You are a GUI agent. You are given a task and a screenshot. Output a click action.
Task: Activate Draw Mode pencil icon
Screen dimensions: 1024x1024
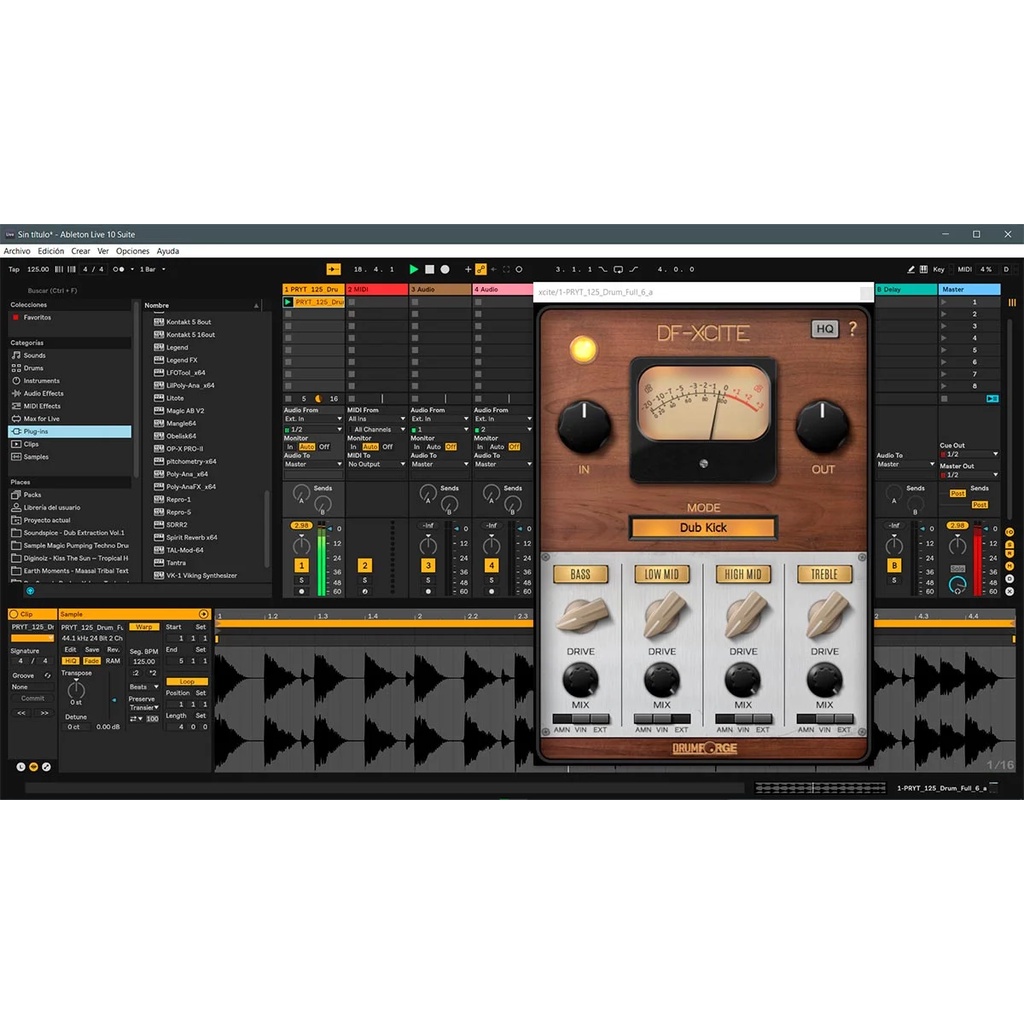click(910, 269)
